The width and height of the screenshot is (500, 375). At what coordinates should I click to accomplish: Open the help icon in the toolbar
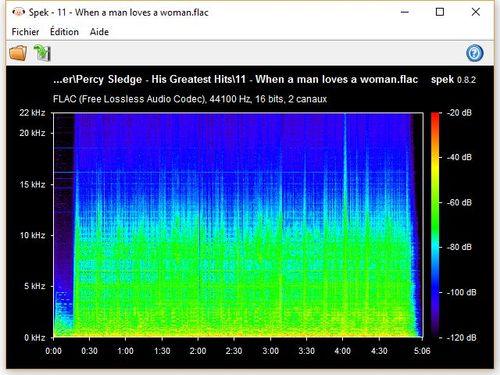click(x=475, y=53)
